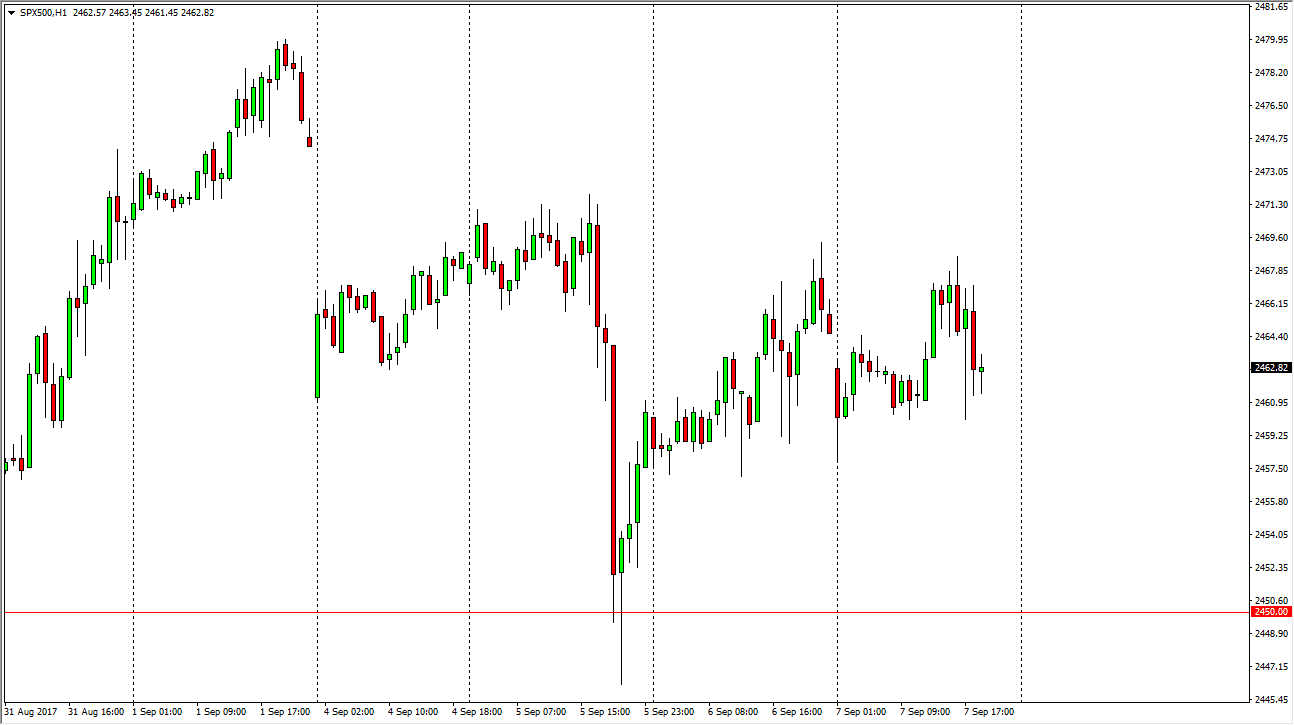
Task: Click the black 2462.82 current price tag
Action: tap(1270, 367)
